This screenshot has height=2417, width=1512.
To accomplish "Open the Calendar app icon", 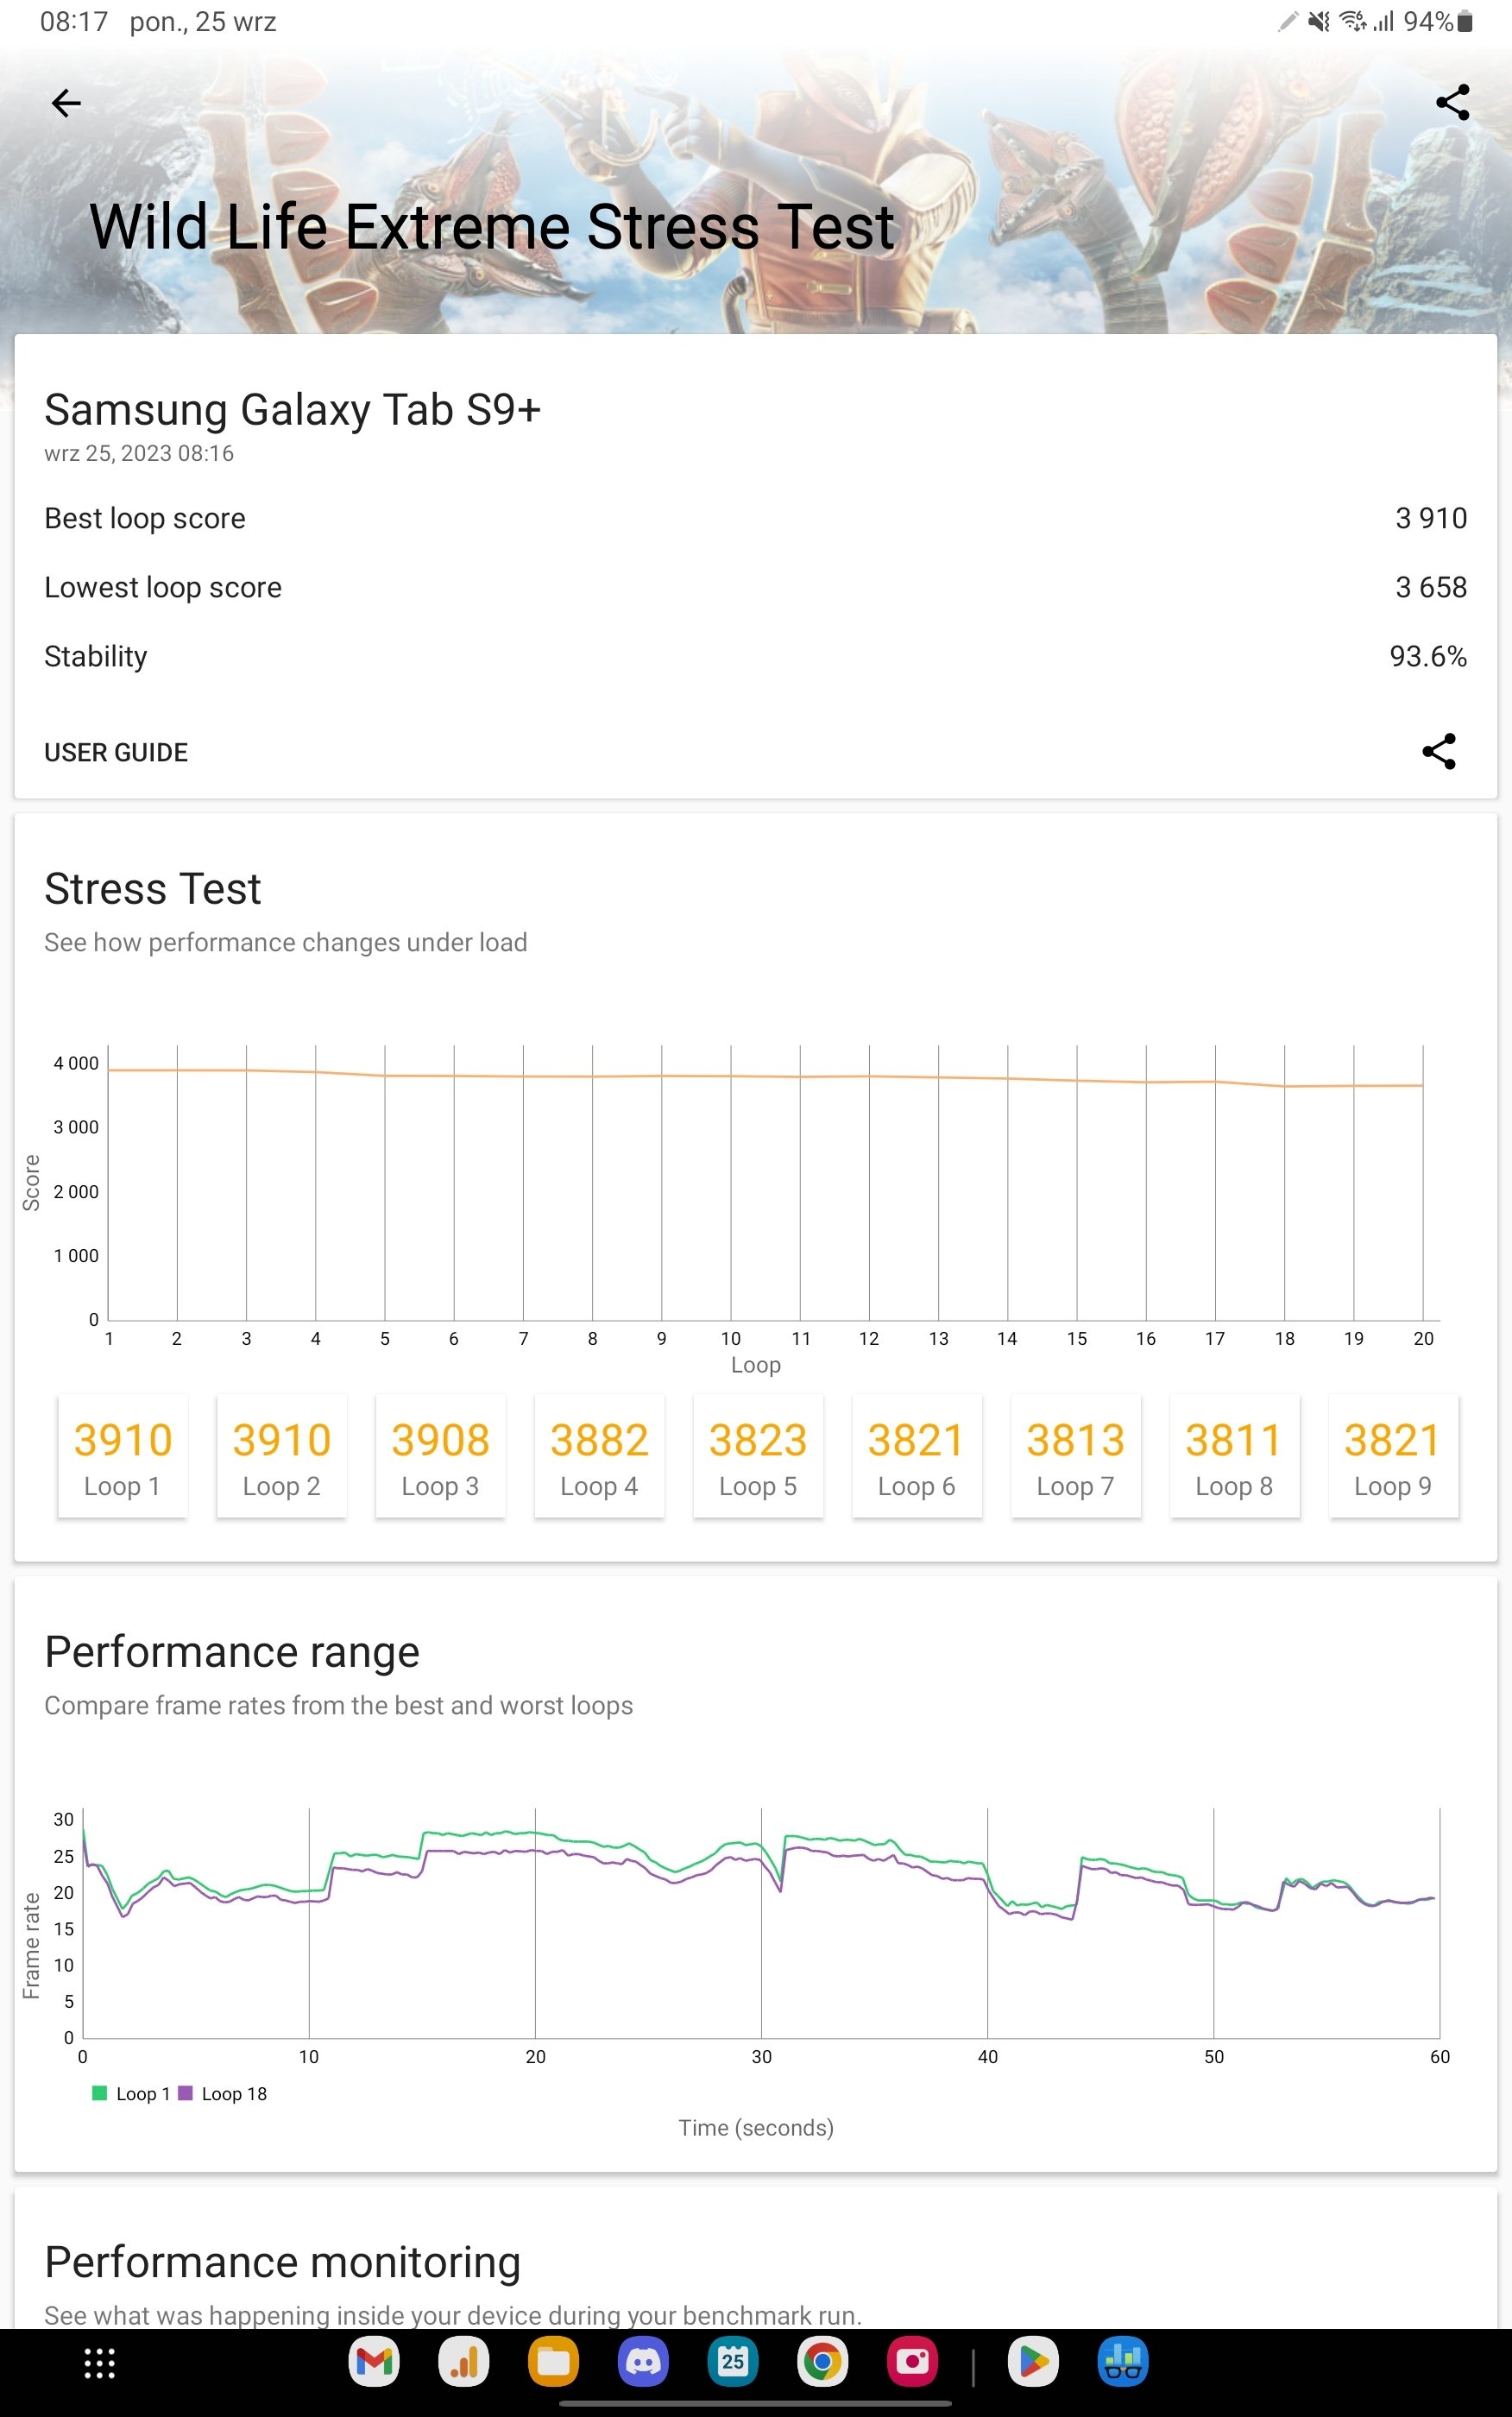I will [x=733, y=2362].
